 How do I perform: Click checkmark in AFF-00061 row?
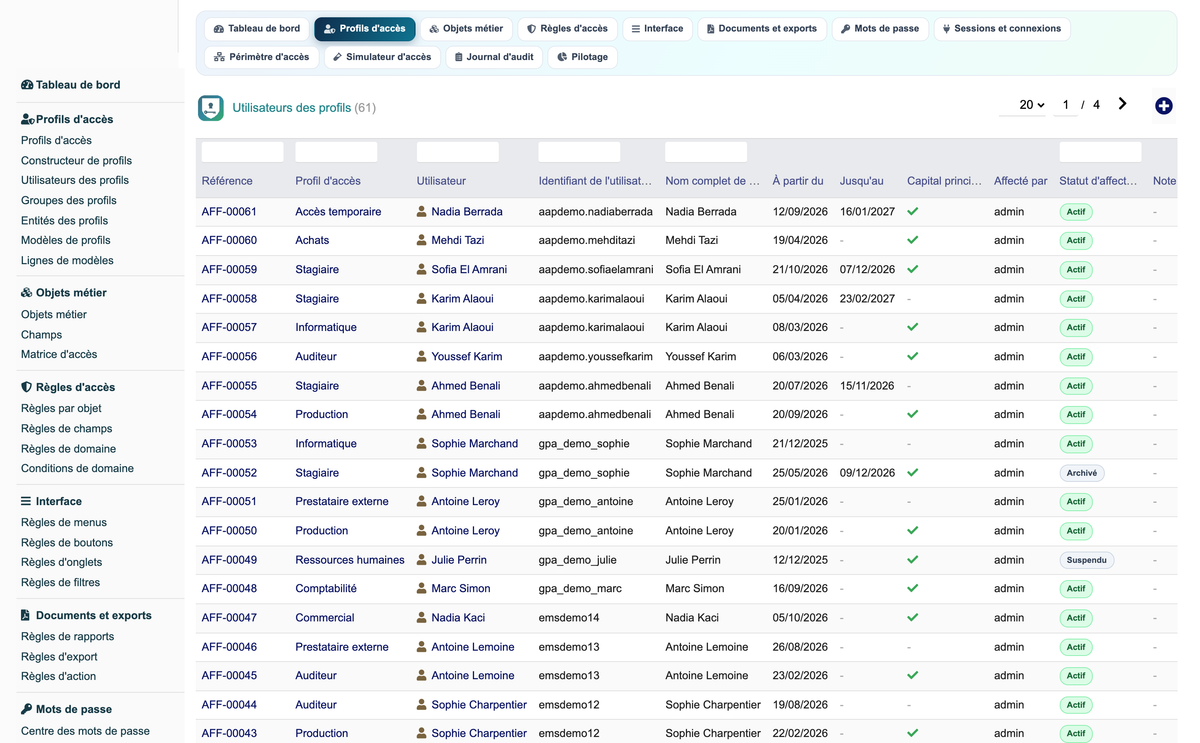[913, 212]
